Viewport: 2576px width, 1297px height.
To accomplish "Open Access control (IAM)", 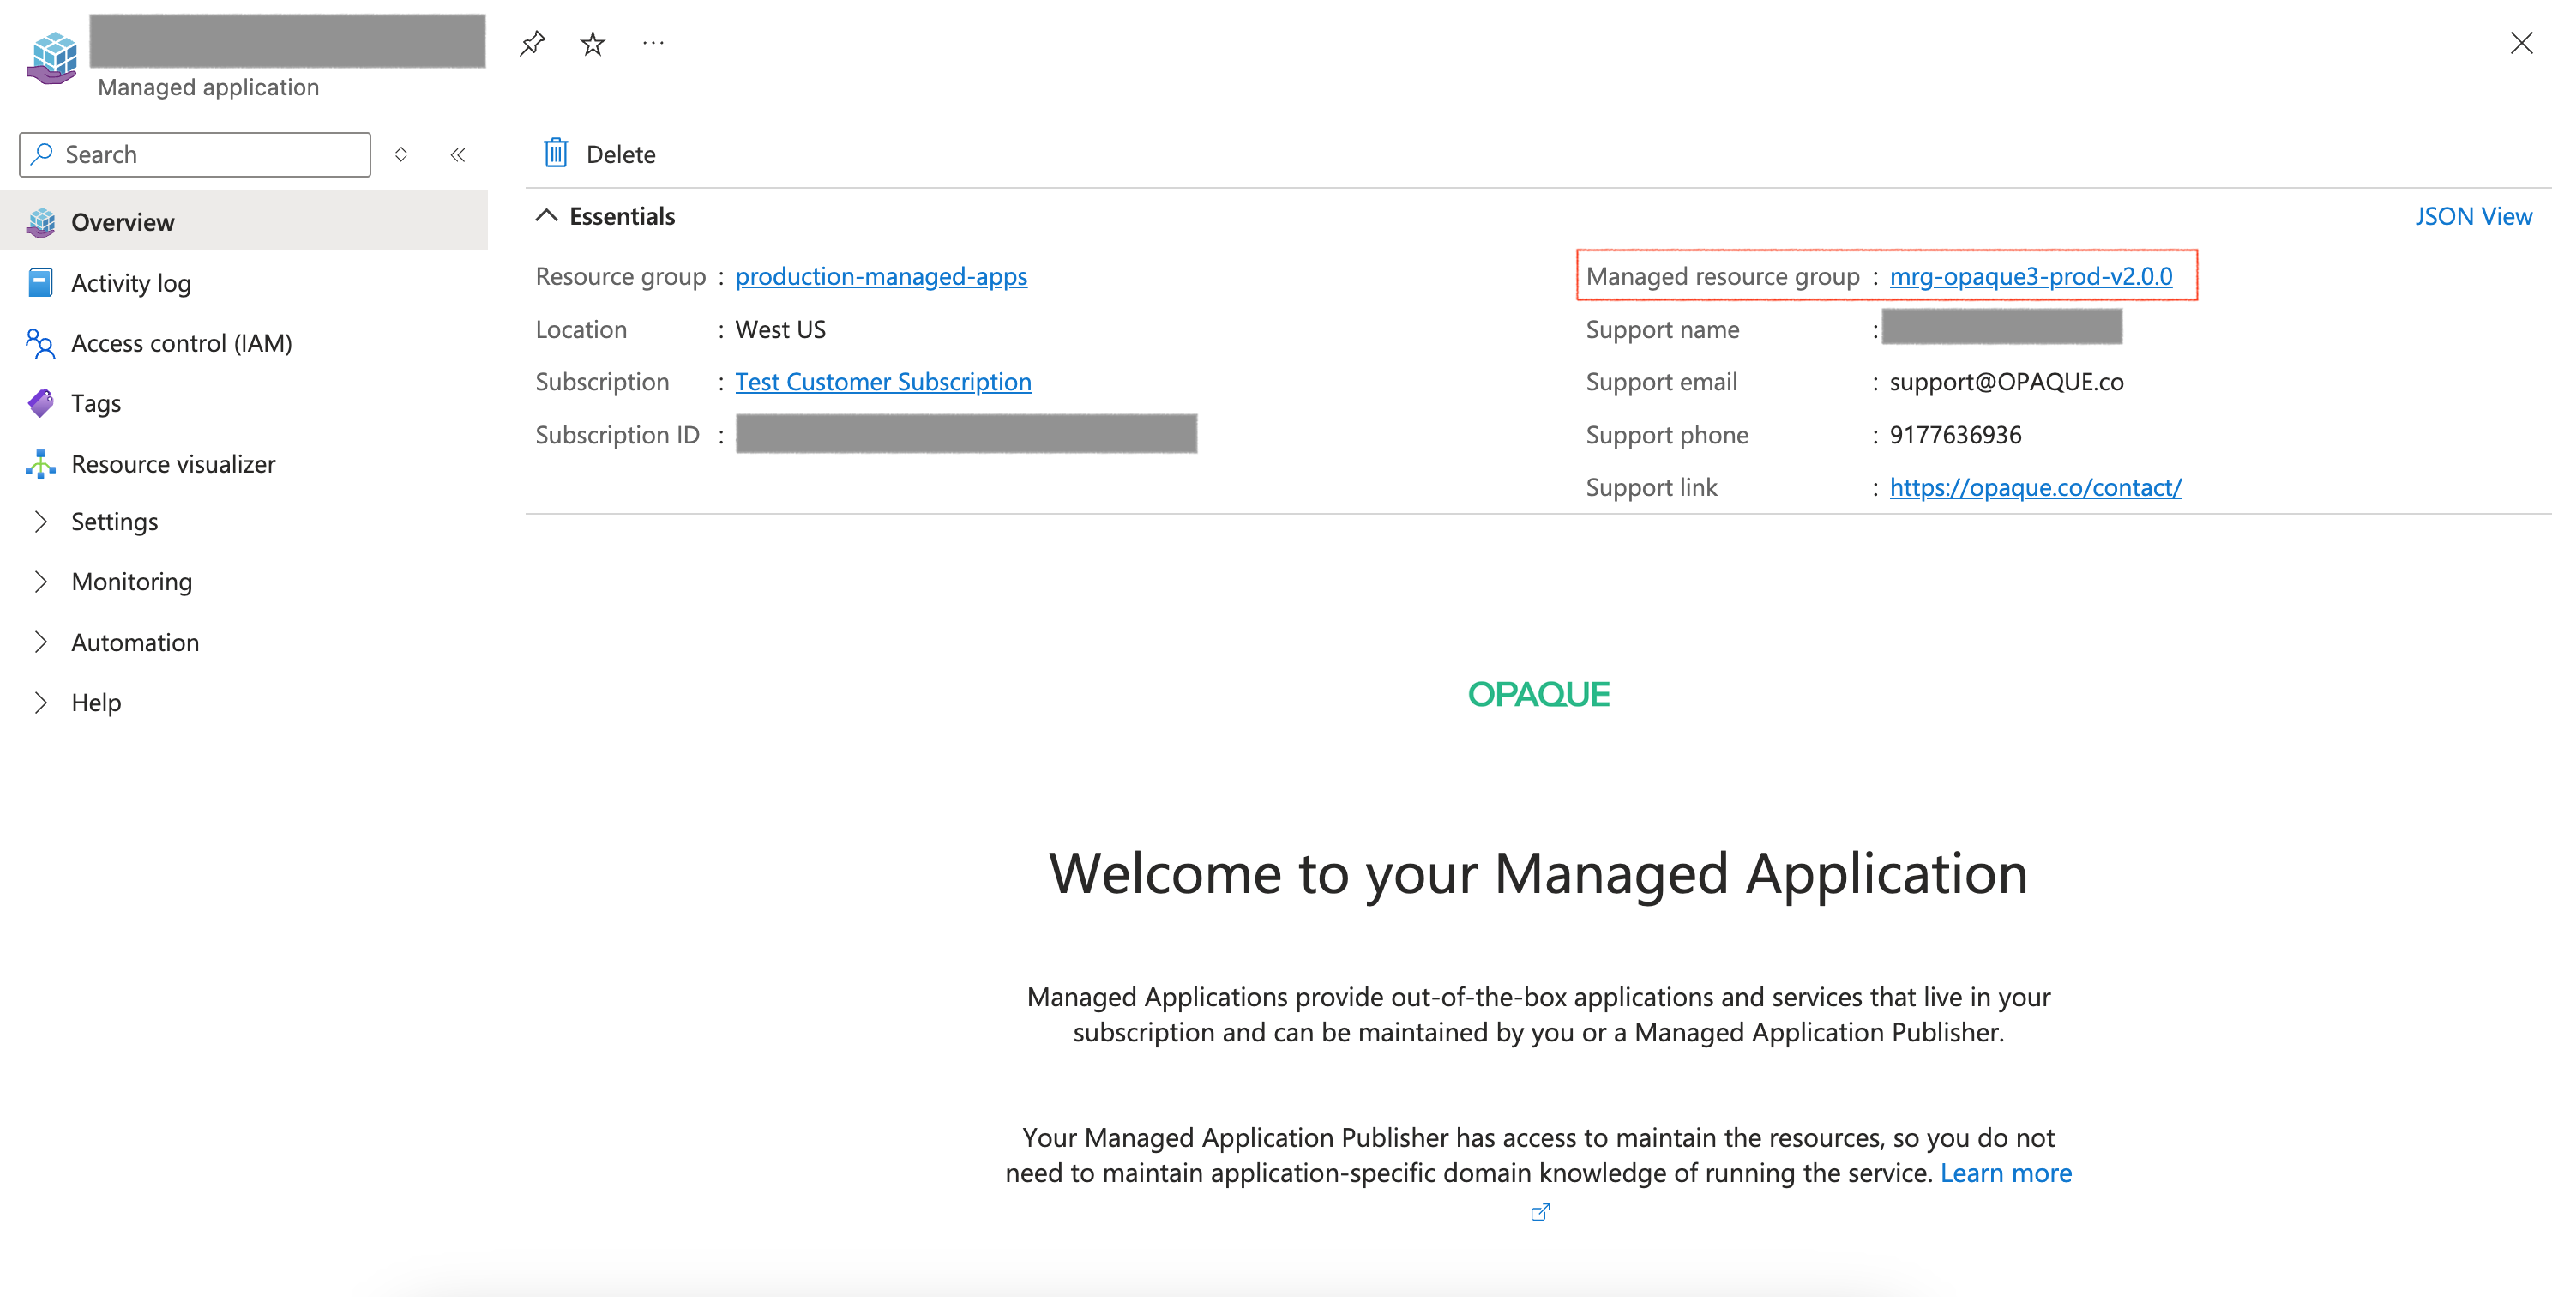I will [181, 343].
